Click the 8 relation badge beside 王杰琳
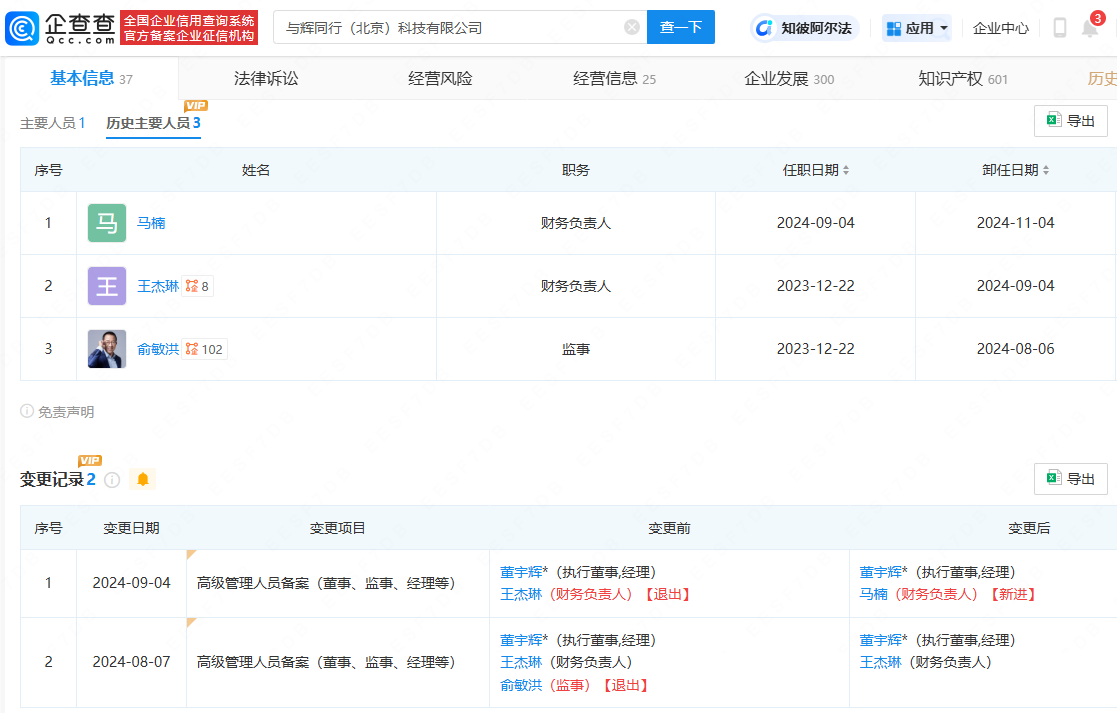The image size is (1117, 713). [x=197, y=286]
